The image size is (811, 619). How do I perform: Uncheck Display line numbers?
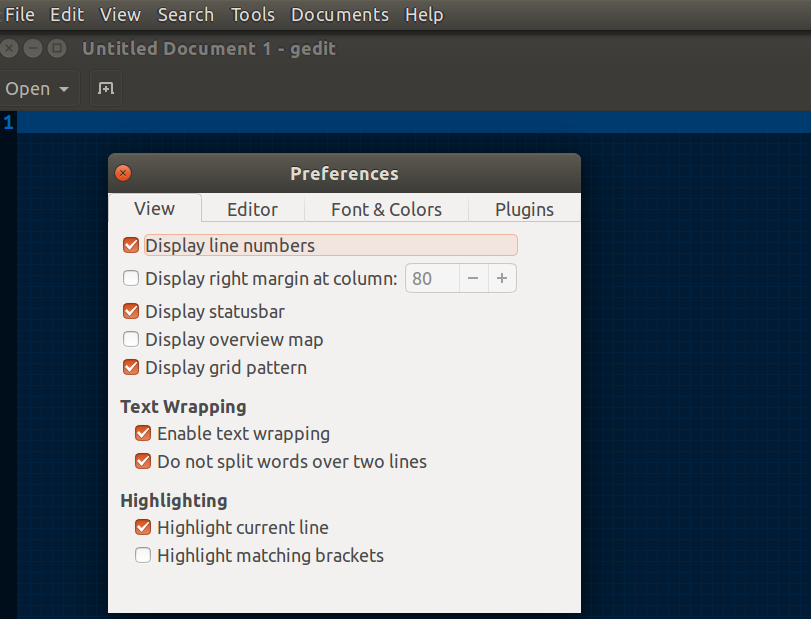pos(131,246)
